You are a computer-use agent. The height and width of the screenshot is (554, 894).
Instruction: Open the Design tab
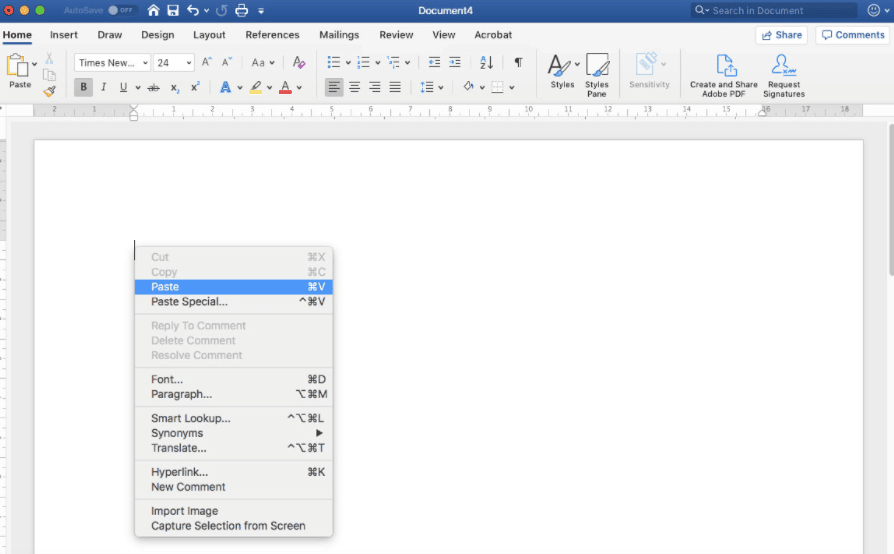[157, 35]
